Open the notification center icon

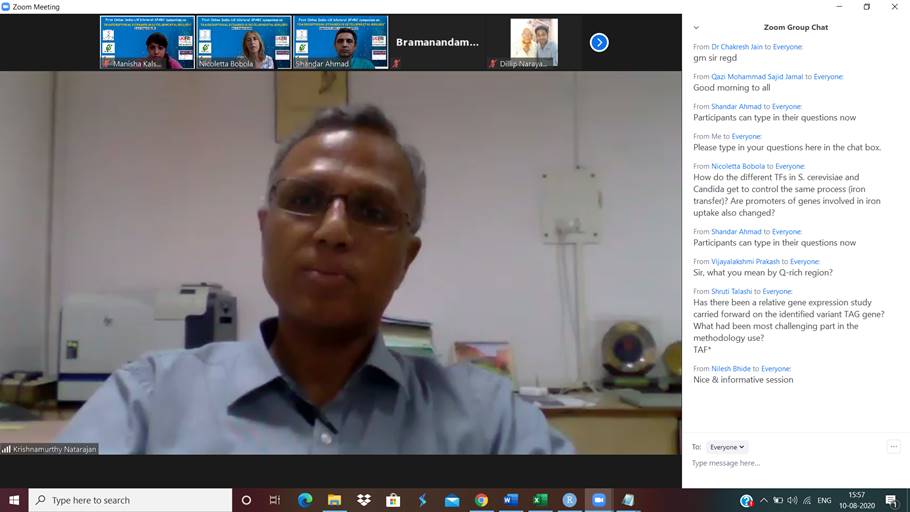(891, 500)
